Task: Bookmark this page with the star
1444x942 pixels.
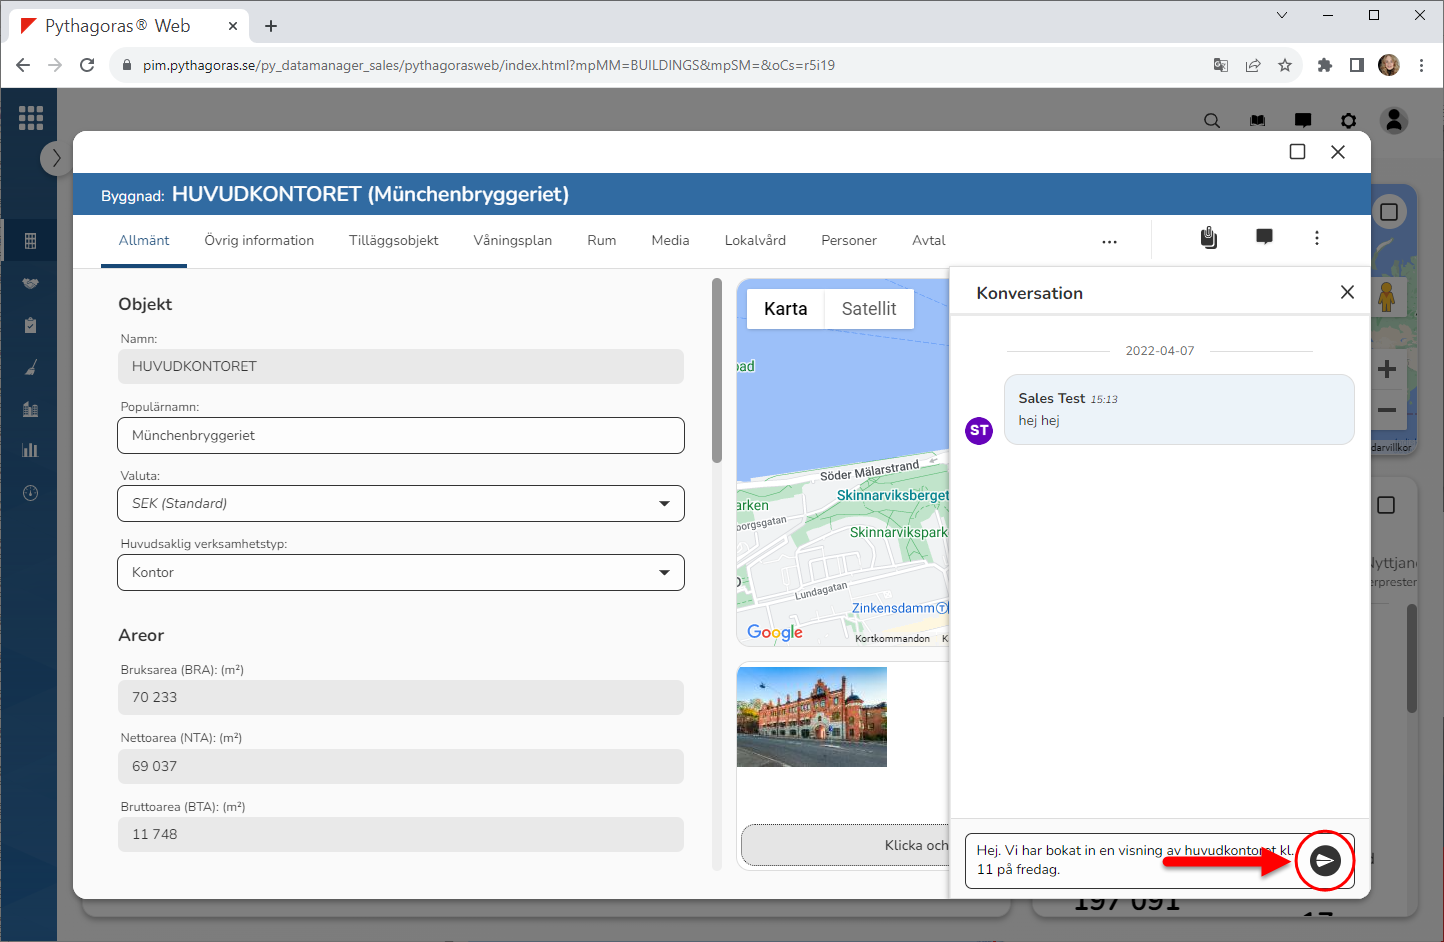Action: tap(1285, 65)
